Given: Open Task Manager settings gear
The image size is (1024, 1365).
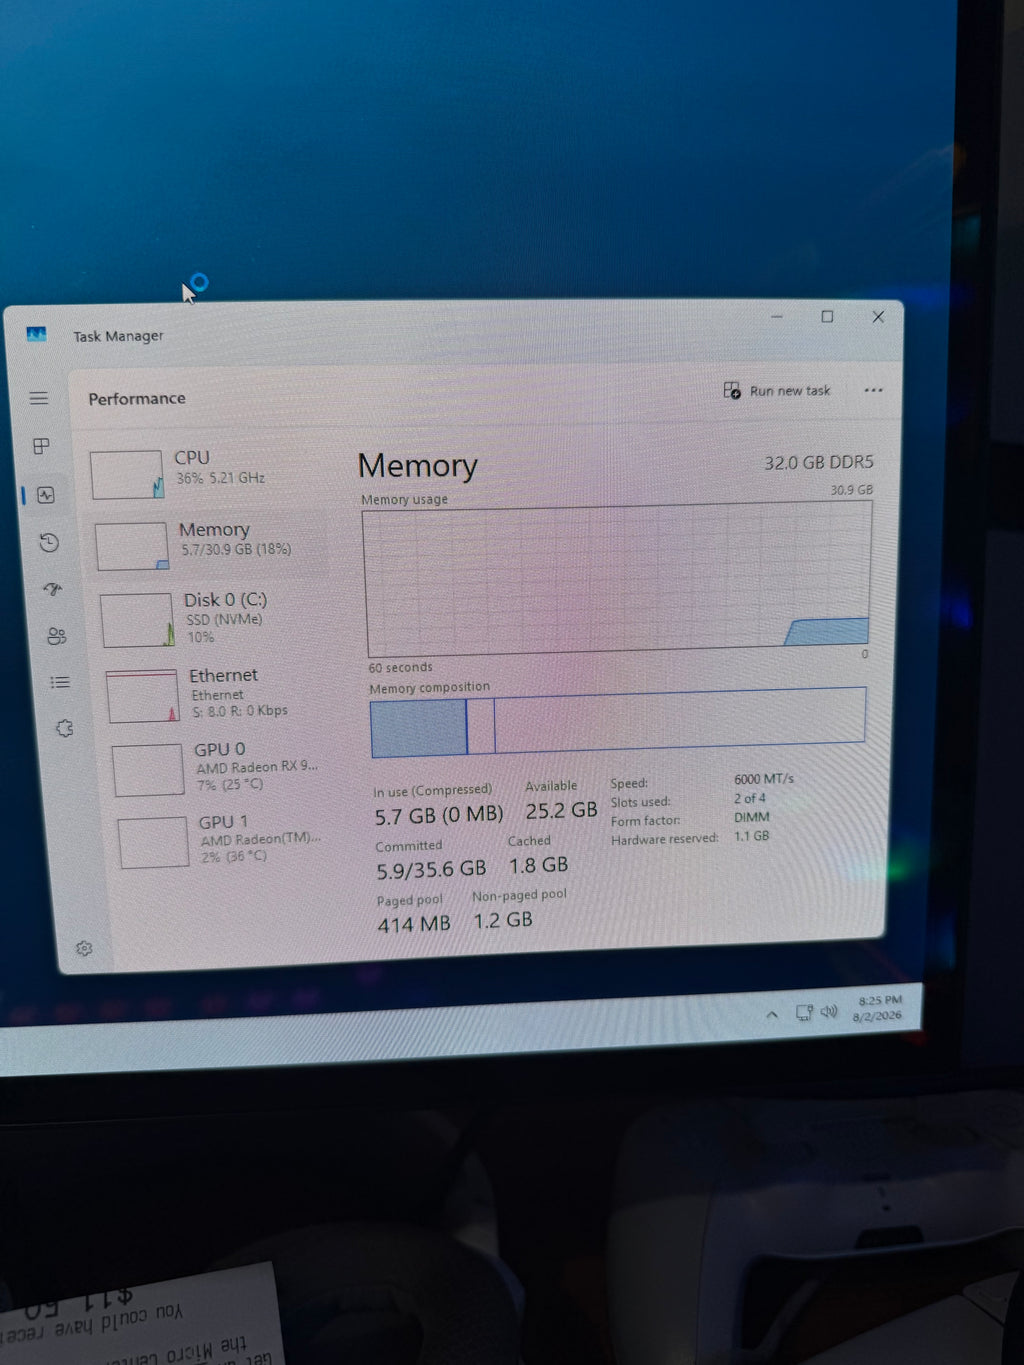Looking at the screenshot, I should click(84, 948).
